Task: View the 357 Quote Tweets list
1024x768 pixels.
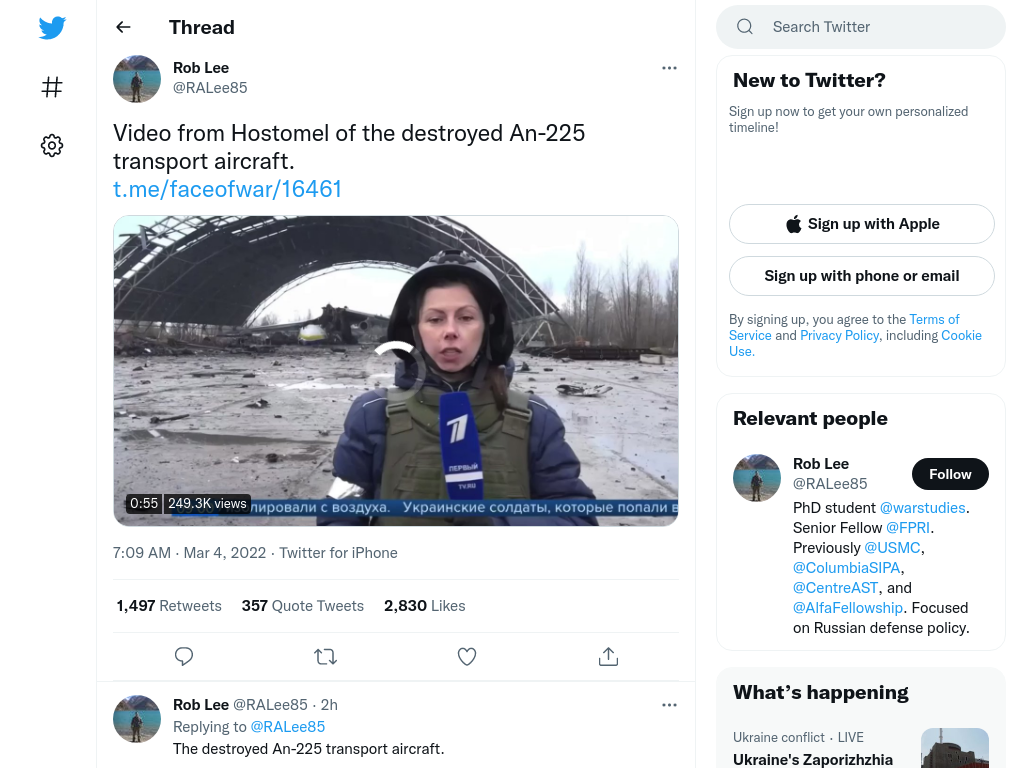Action: [302, 606]
